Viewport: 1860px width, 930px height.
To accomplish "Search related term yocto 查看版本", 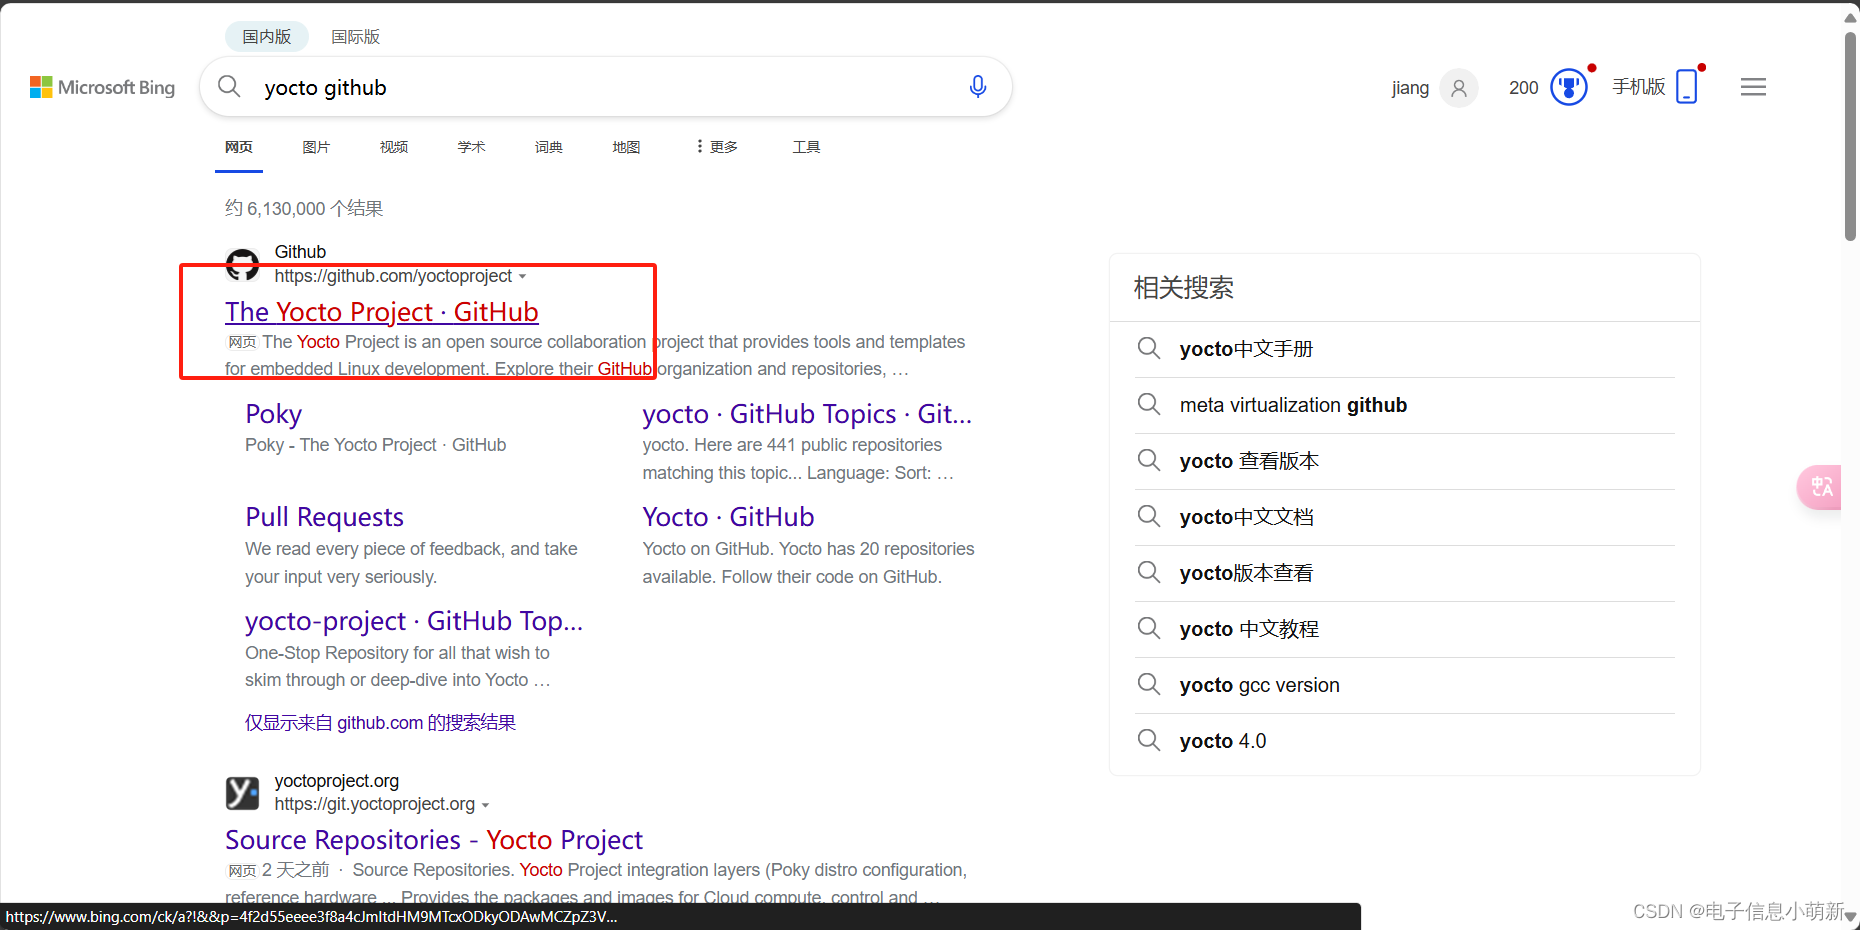I will 1249,461.
